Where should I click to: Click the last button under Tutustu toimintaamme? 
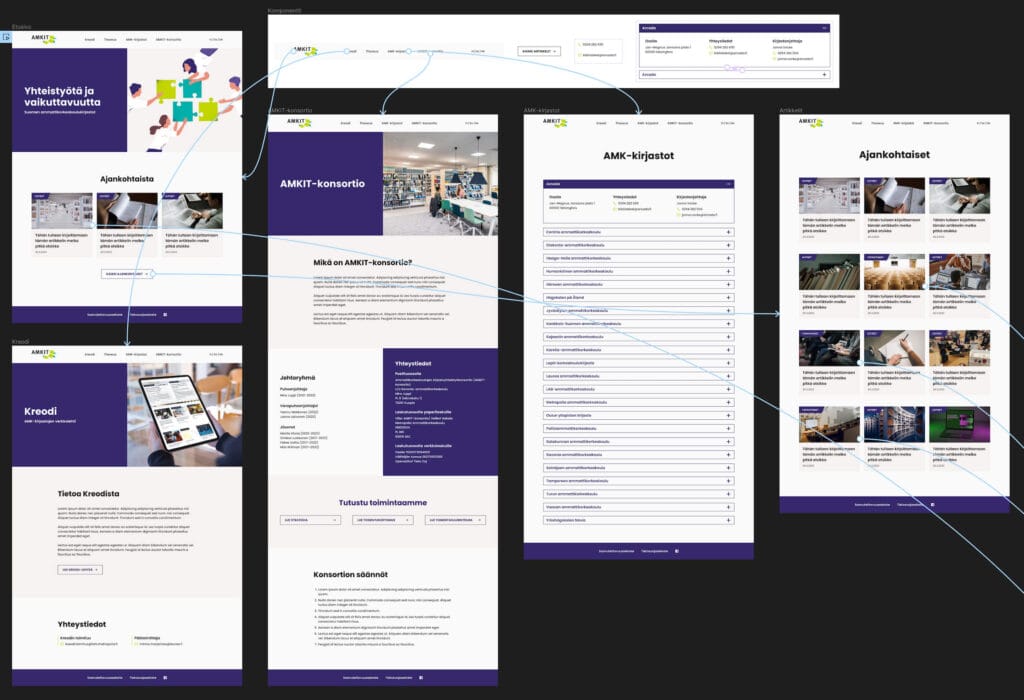point(456,520)
